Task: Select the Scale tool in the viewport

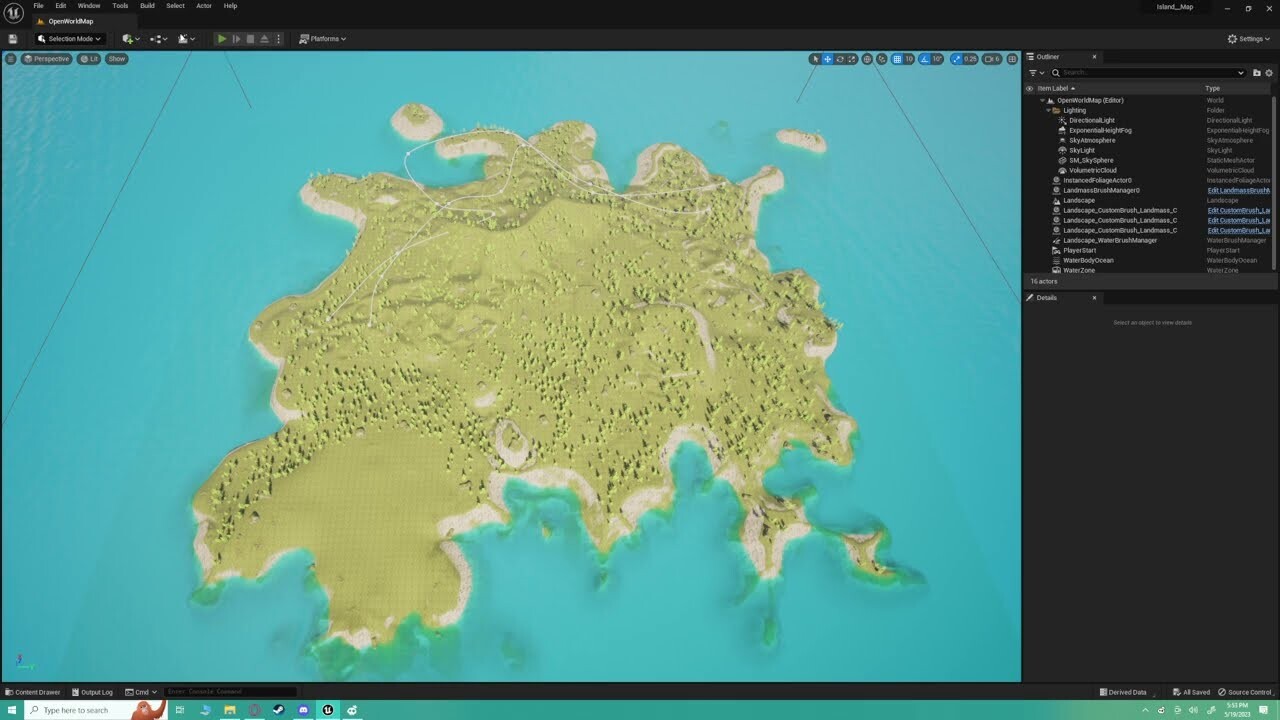Action: click(852, 59)
